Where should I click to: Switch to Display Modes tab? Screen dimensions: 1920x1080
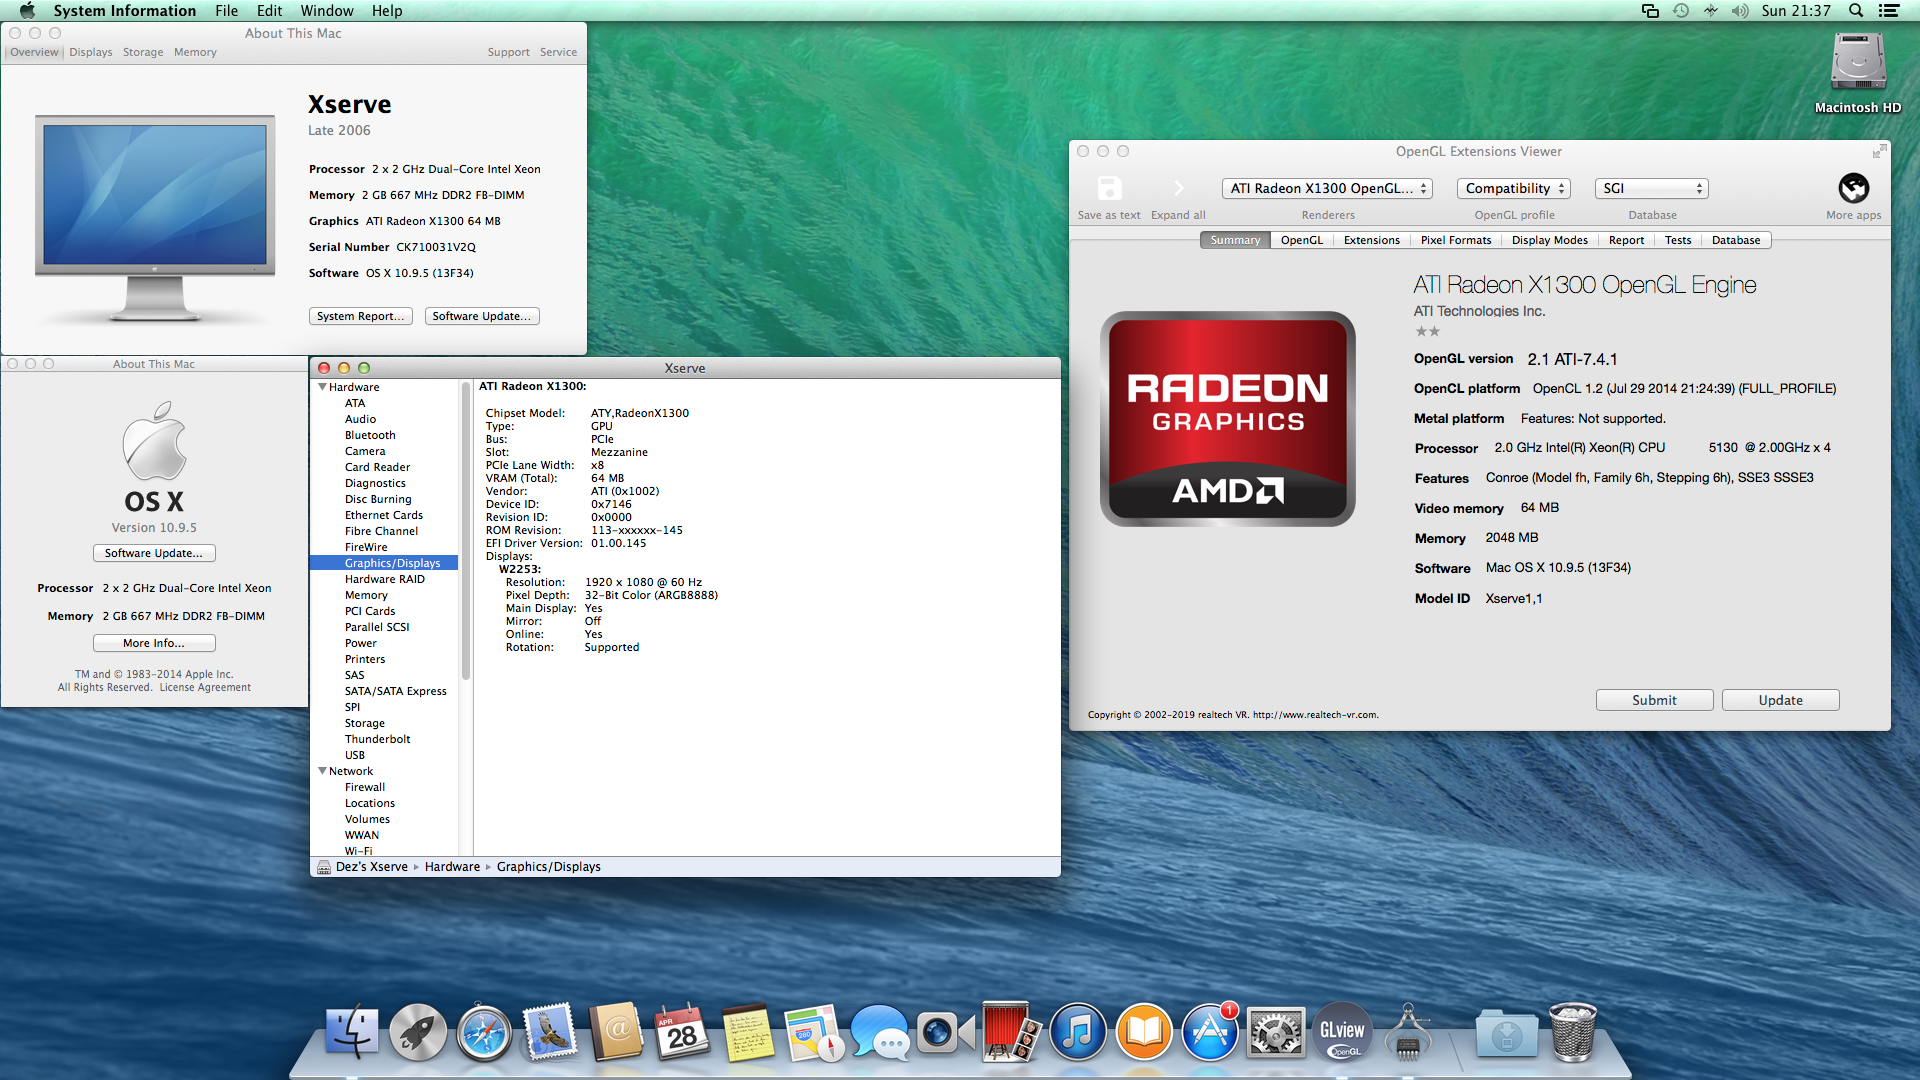(1549, 240)
